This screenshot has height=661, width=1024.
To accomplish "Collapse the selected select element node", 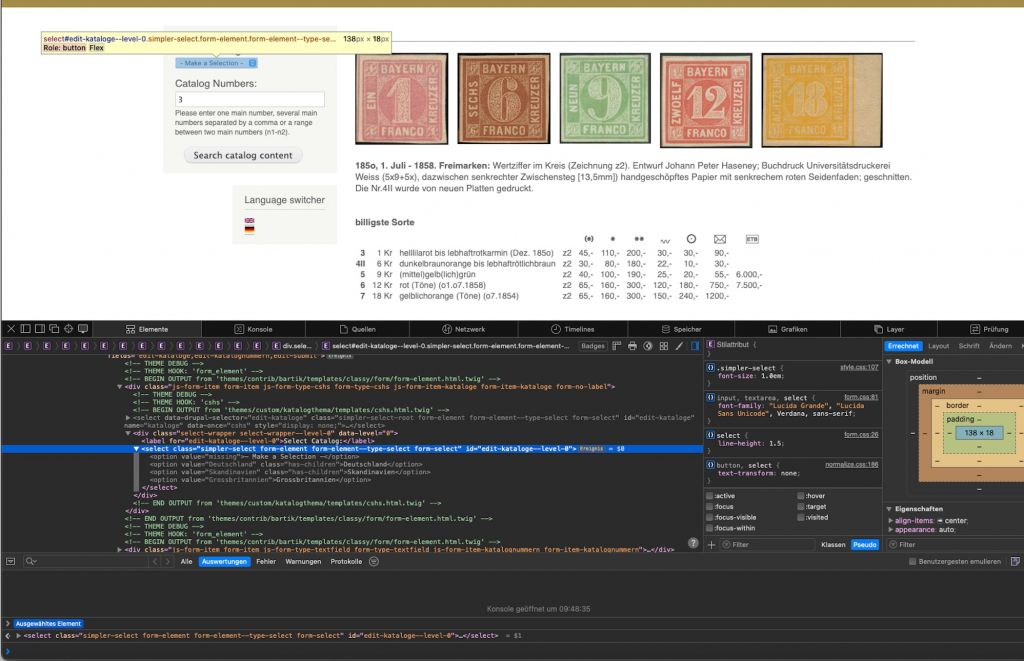I will click(x=137, y=449).
